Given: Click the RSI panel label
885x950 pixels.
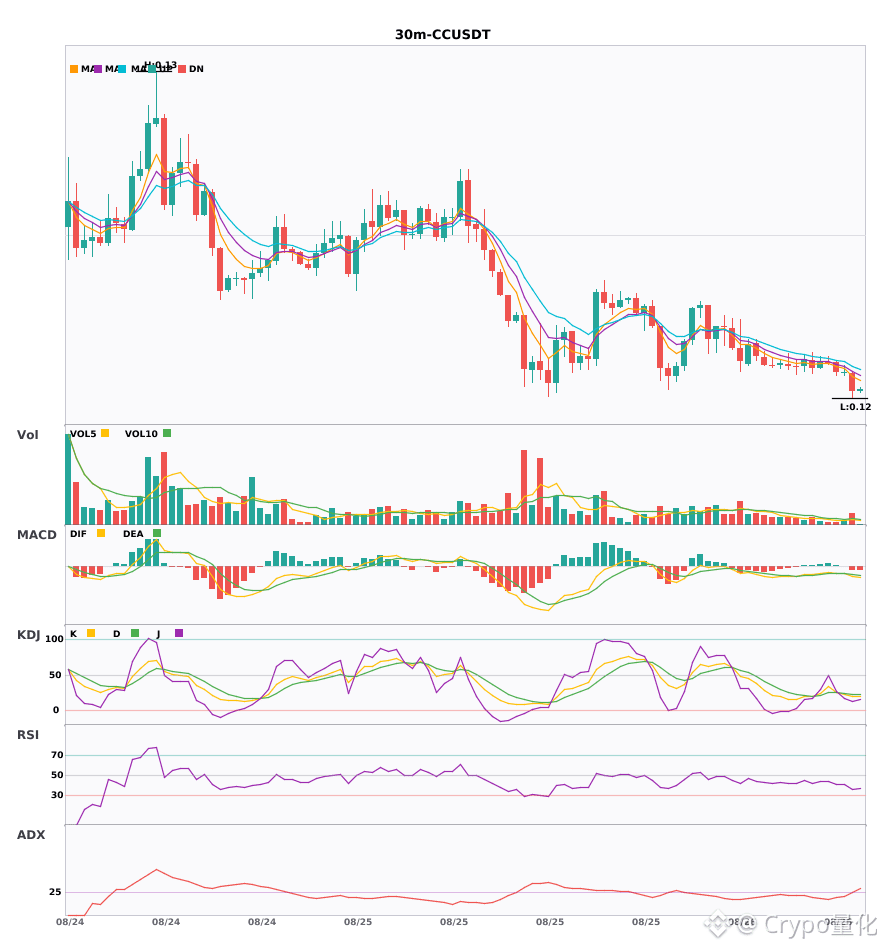Looking at the screenshot, I should click(x=28, y=735).
